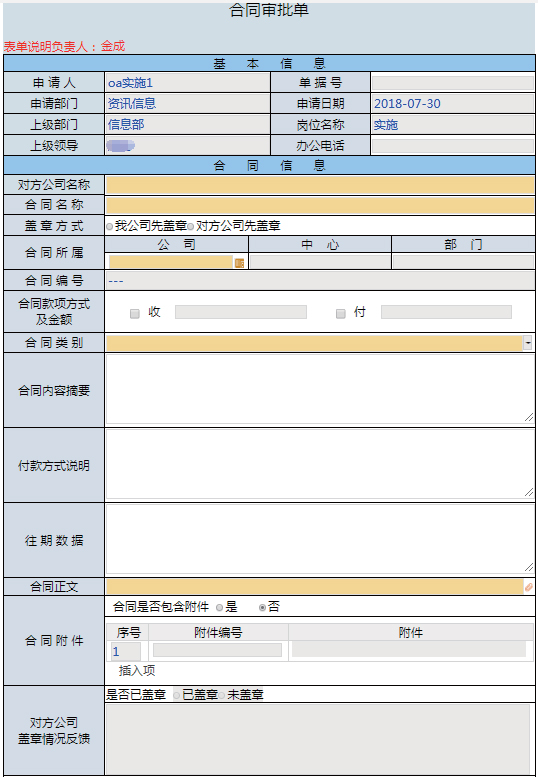
Task: Choose 否 for 合同是否包含附件
Action: (x=263, y=608)
